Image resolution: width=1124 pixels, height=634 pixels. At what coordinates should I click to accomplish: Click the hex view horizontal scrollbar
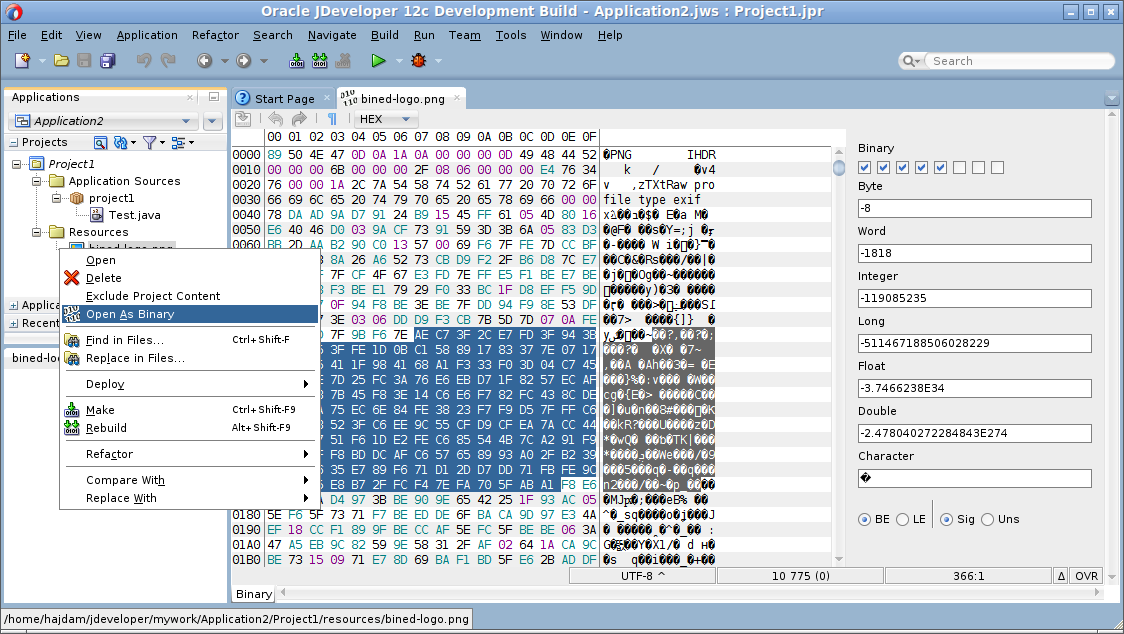[691, 592]
